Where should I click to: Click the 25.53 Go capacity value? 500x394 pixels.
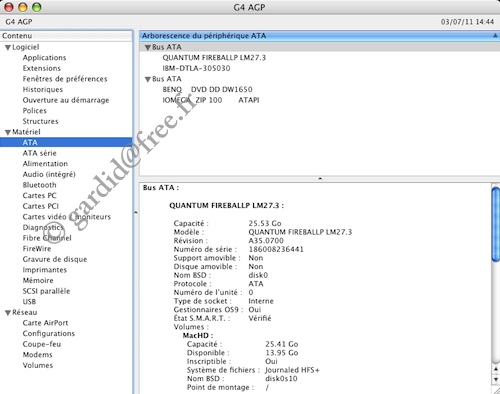[x=265, y=223]
